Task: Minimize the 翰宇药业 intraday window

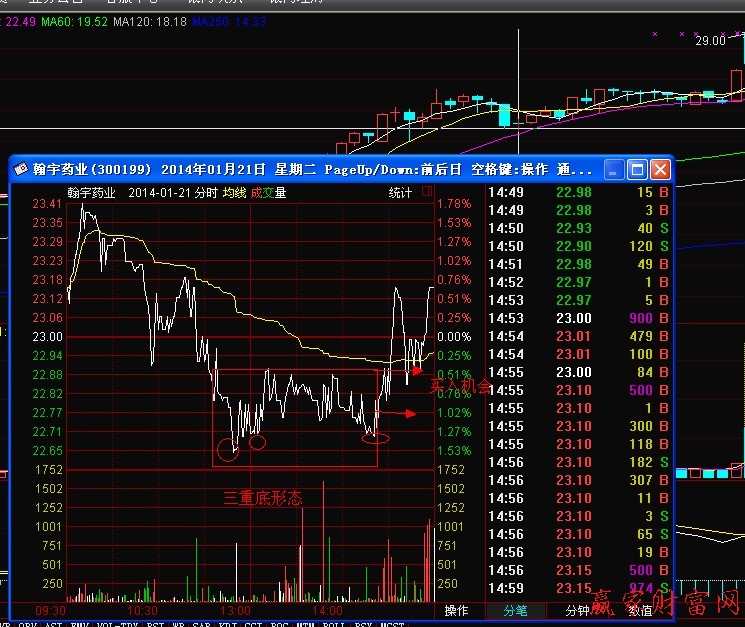Action: pos(614,169)
